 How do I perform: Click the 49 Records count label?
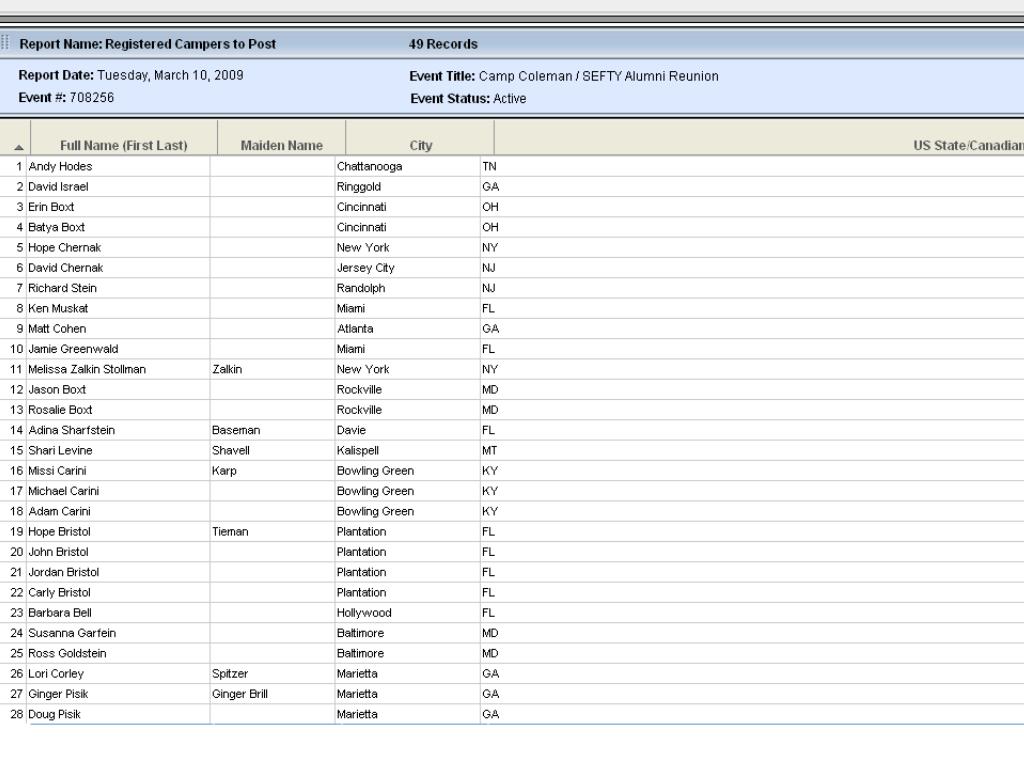[443, 44]
